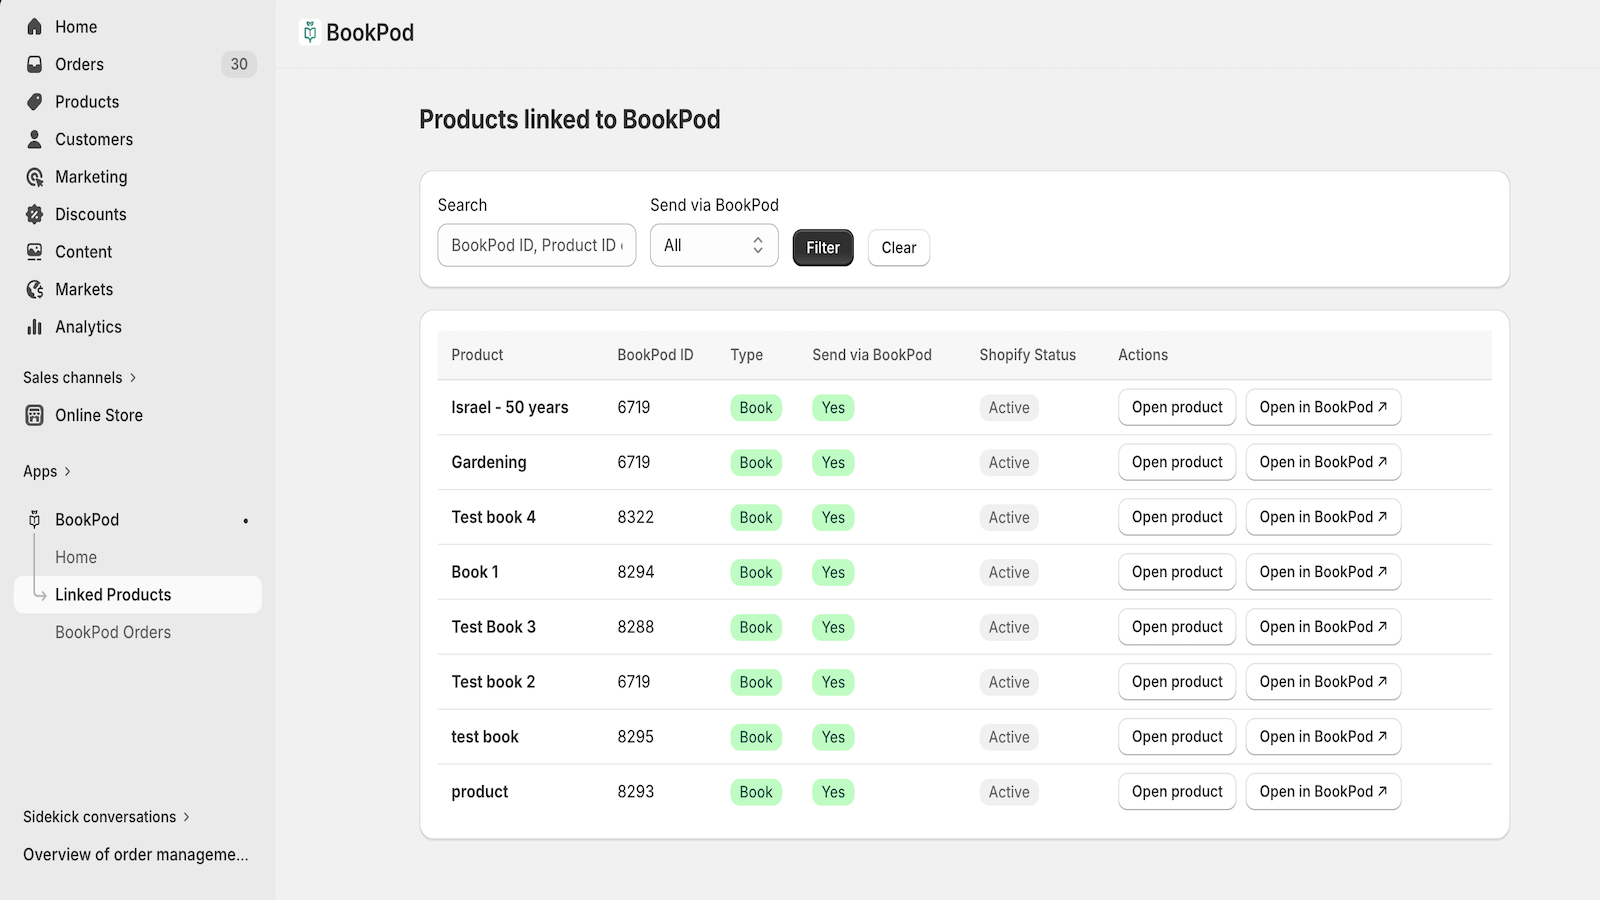Screen dimensions: 1600x900
Task: Click the pin dot beside BookPod app
Action: 245,521
